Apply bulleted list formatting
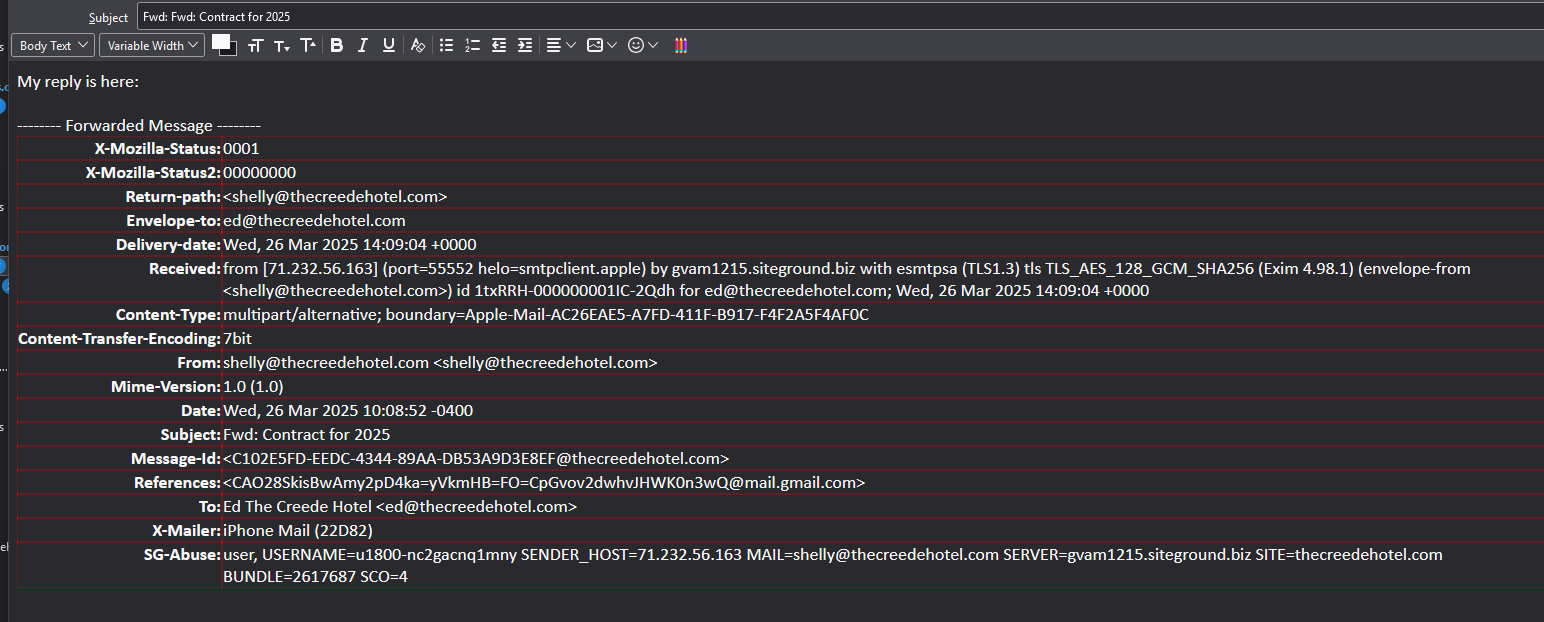 pyautogui.click(x=447, y=45)
